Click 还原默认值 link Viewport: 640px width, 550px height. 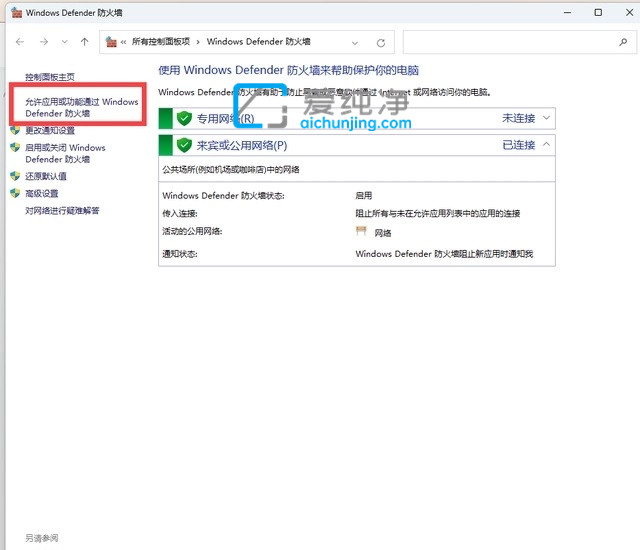tap(46, 176)
